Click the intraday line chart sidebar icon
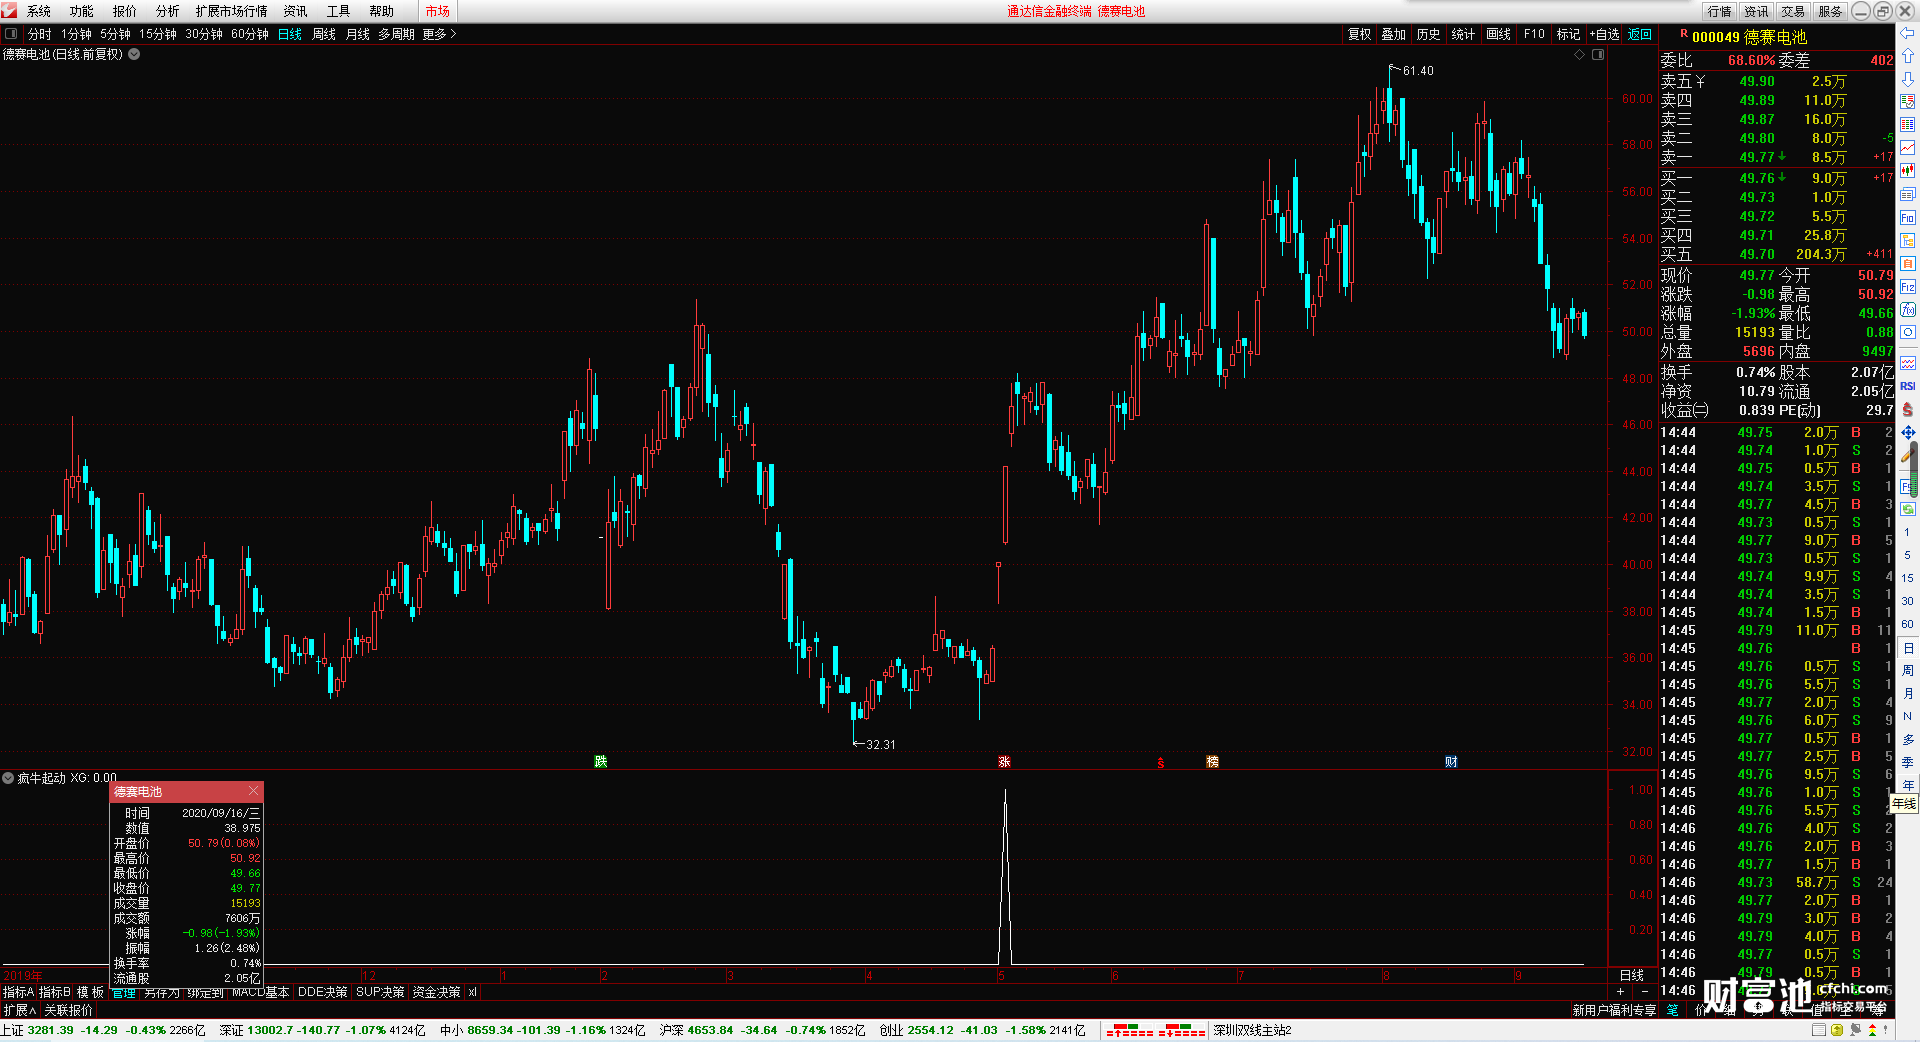1920x1042 pixels. click(x=1908, y=148)
